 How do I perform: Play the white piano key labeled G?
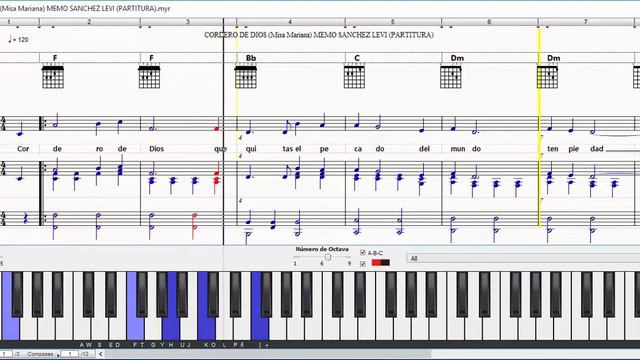click(x=153, y=329)
